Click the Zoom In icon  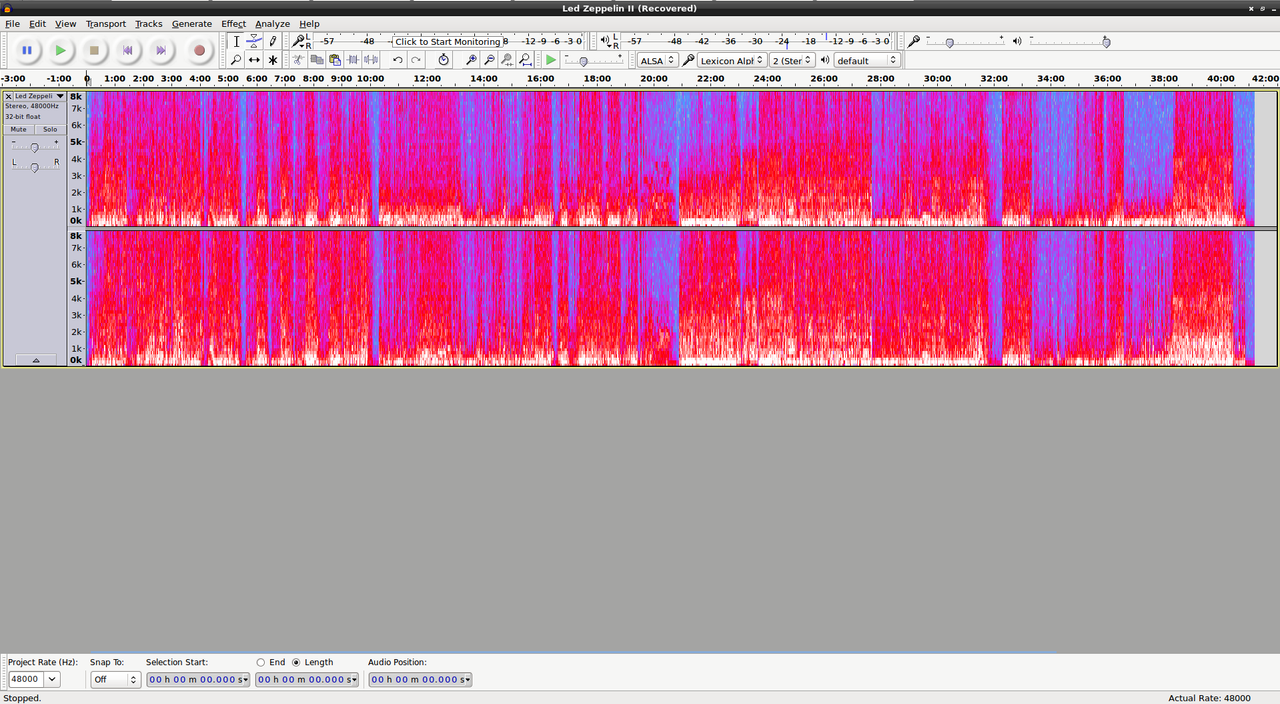(x=471, y=60)
